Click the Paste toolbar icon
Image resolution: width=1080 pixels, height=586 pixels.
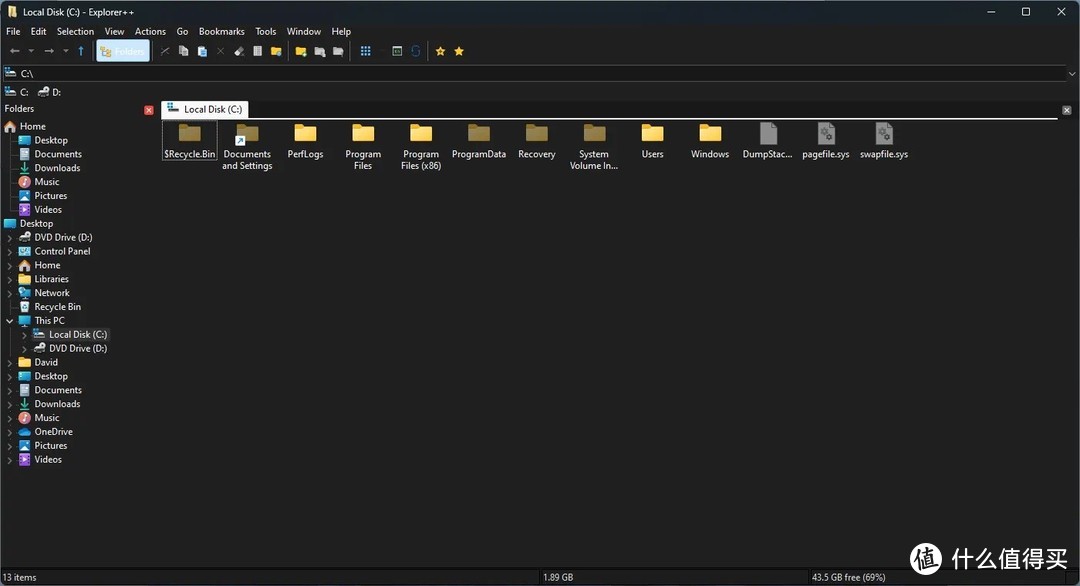[x=202, y=51]
